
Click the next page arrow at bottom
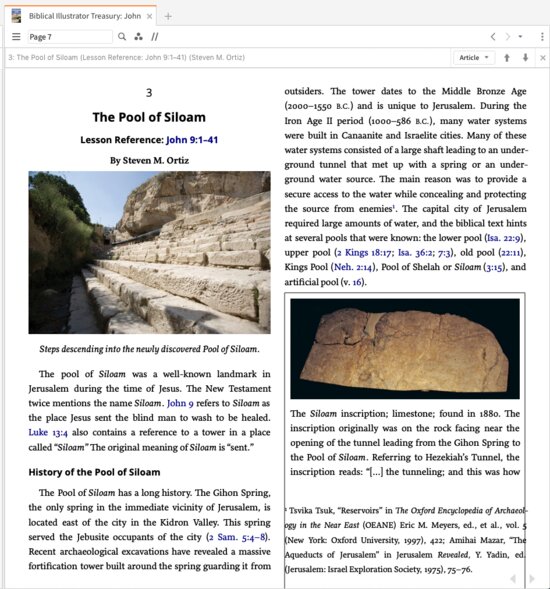click(x=532, y=578)
